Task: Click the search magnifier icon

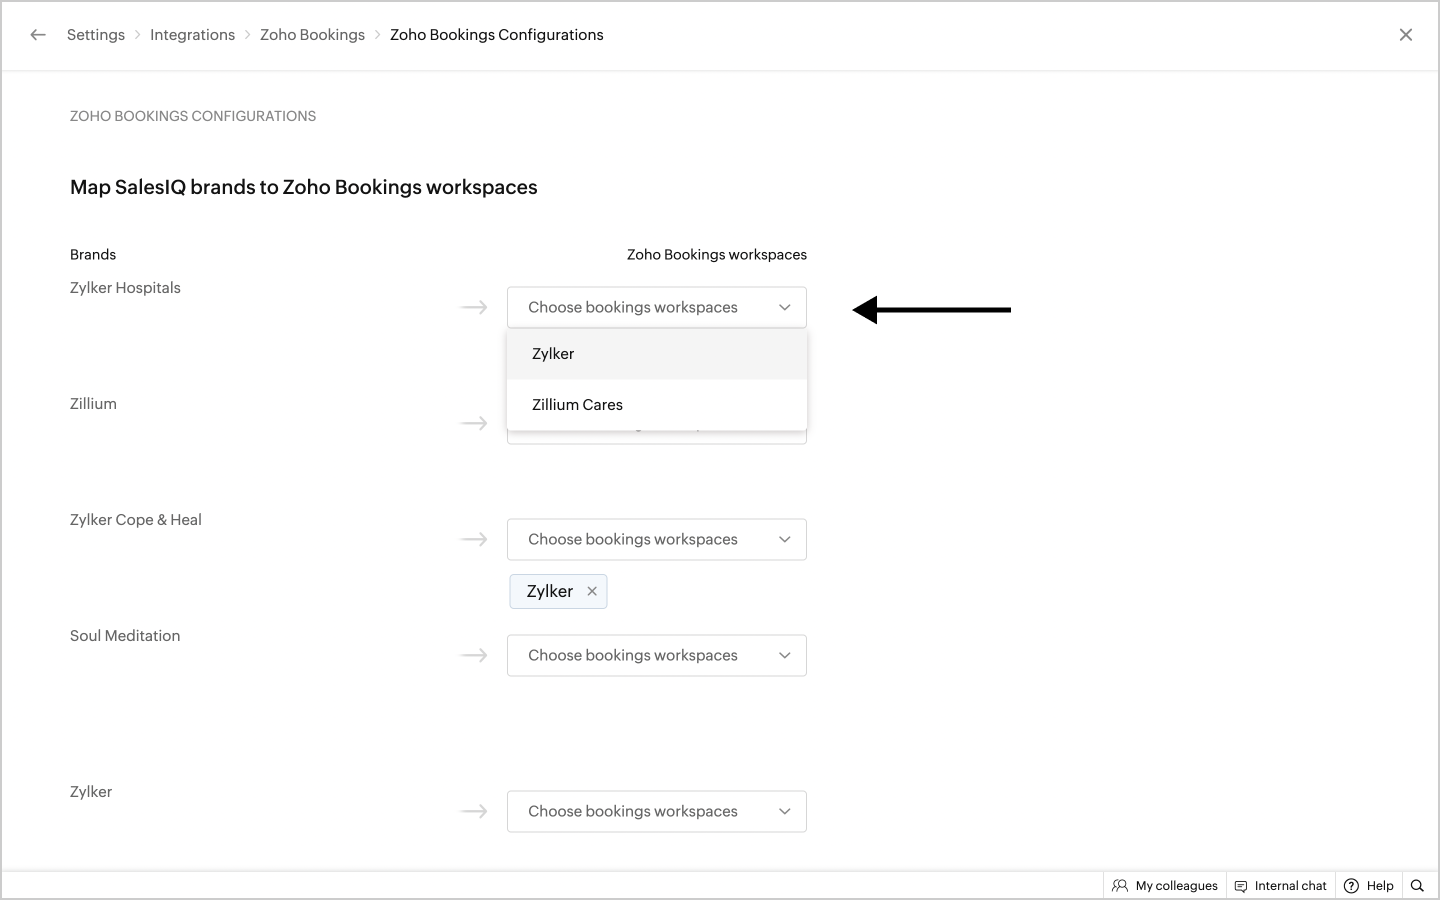Action: pyautogui.click(x=1417, y=886)
